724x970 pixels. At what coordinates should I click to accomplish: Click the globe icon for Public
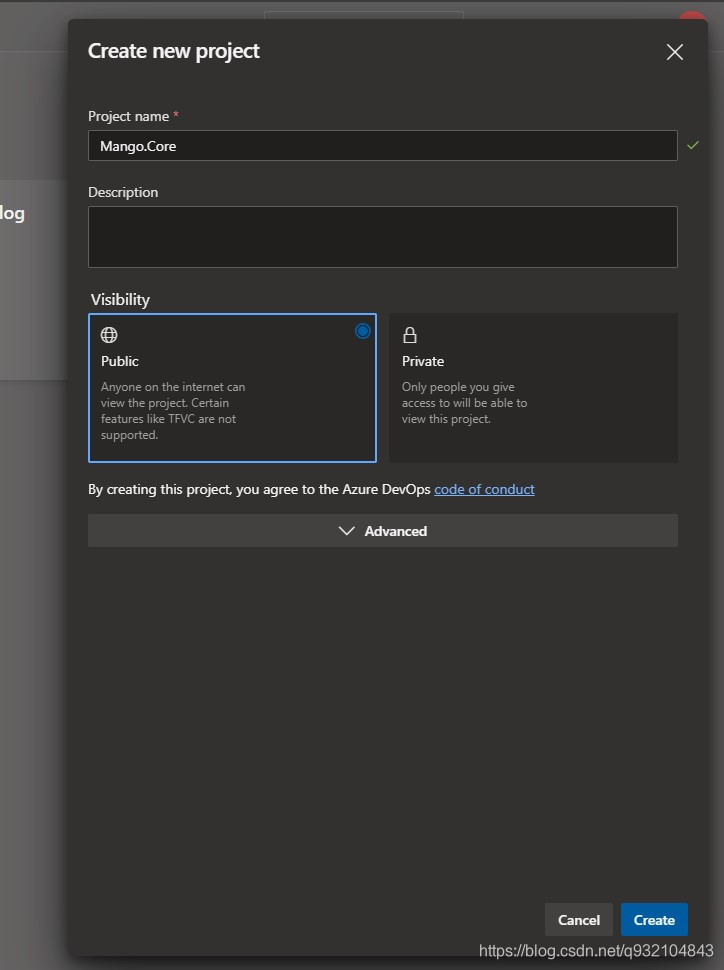(109, 335)
